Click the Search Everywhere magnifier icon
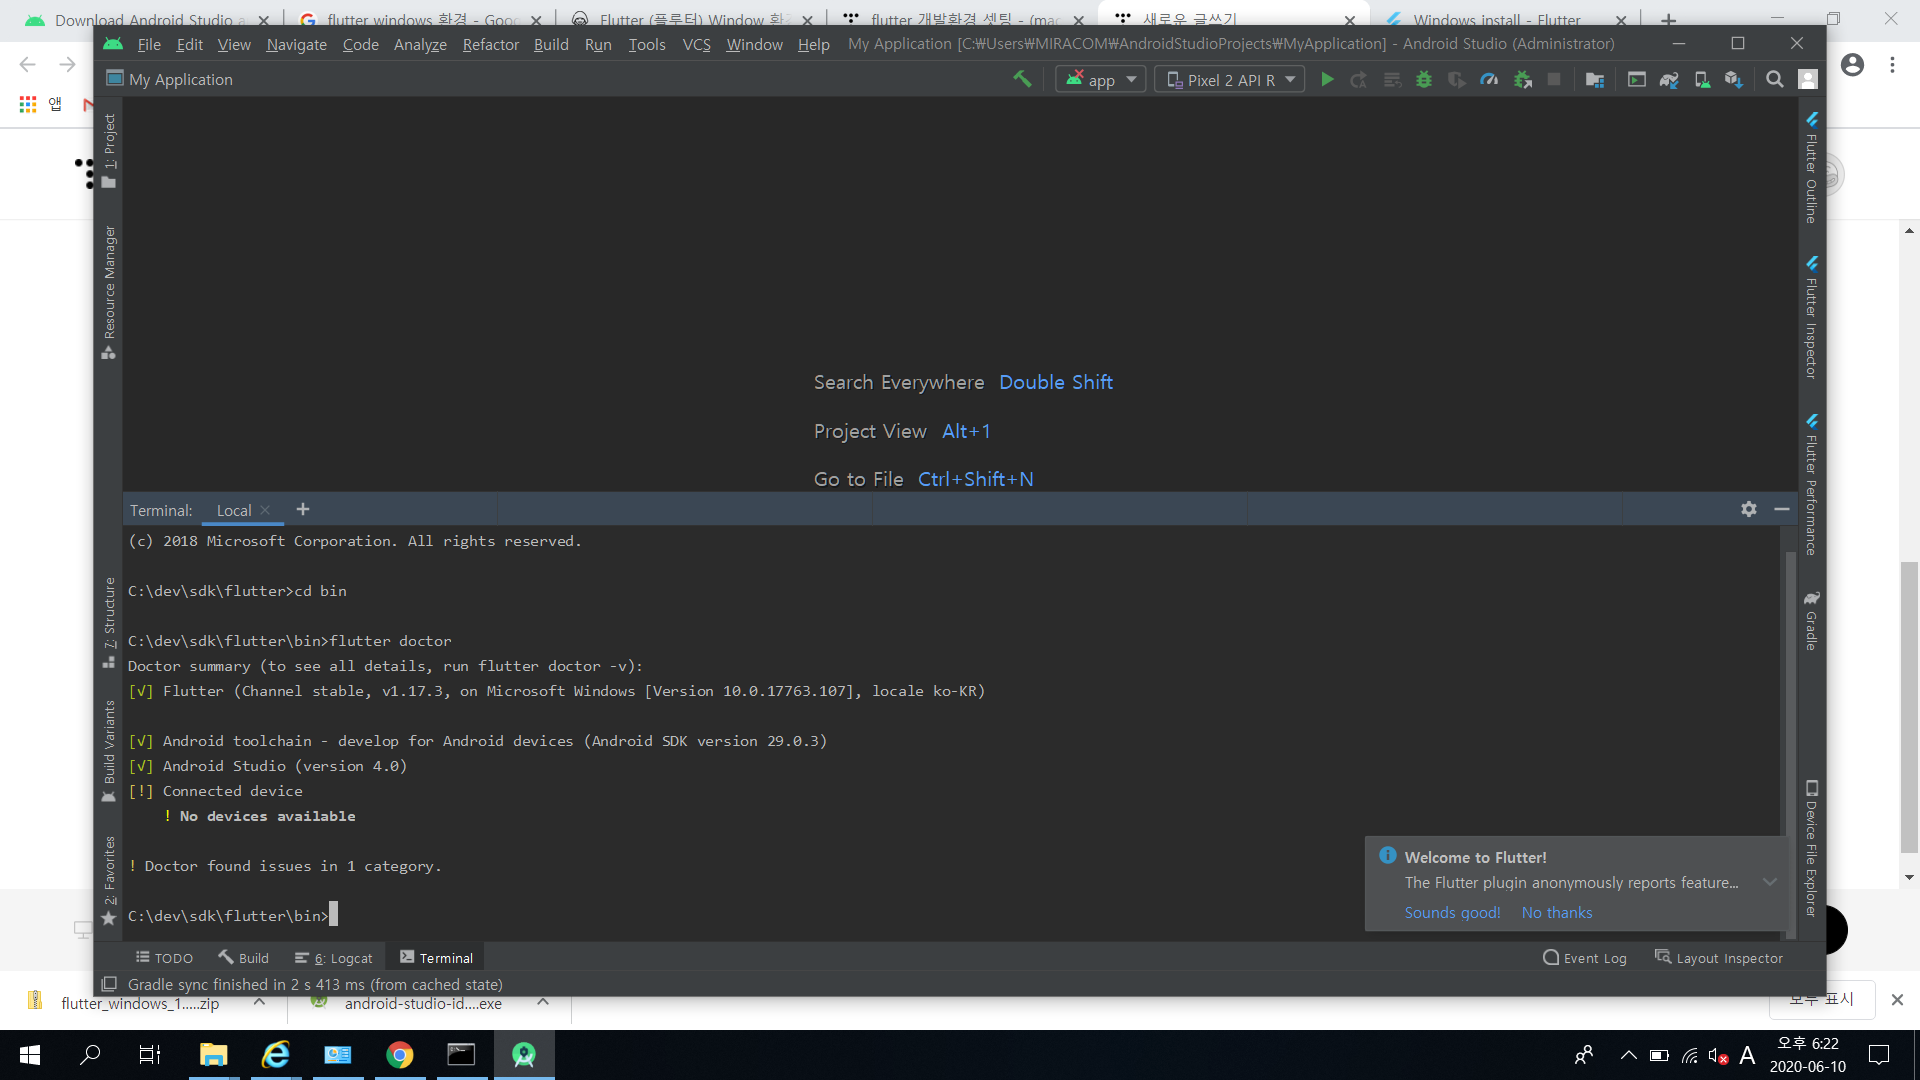The height and width of the screenshot is (1080, 1920). click(x=1775, y=80)
